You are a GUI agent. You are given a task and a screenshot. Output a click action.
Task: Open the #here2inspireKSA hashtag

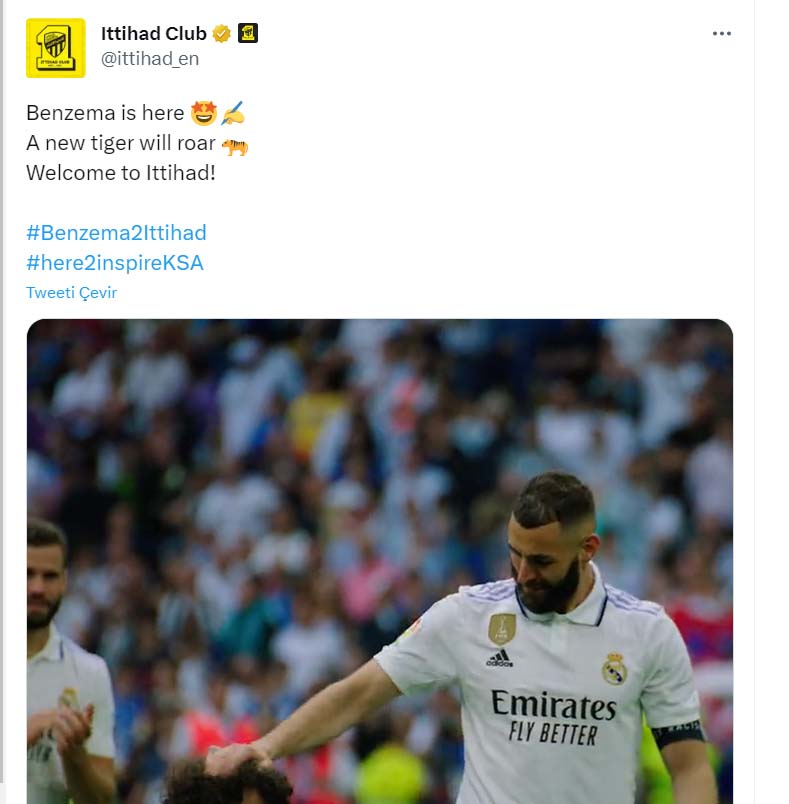pos(115,263)
